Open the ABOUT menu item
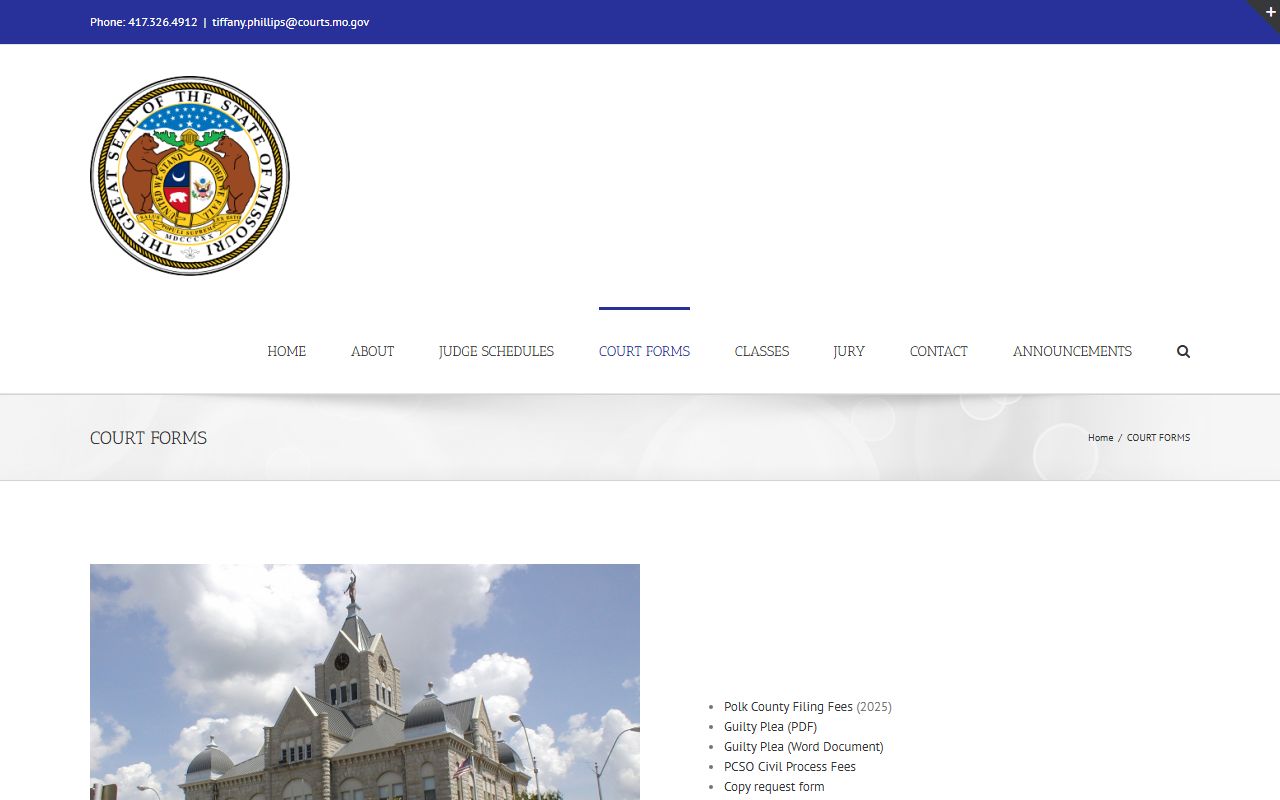 point(372,351)
